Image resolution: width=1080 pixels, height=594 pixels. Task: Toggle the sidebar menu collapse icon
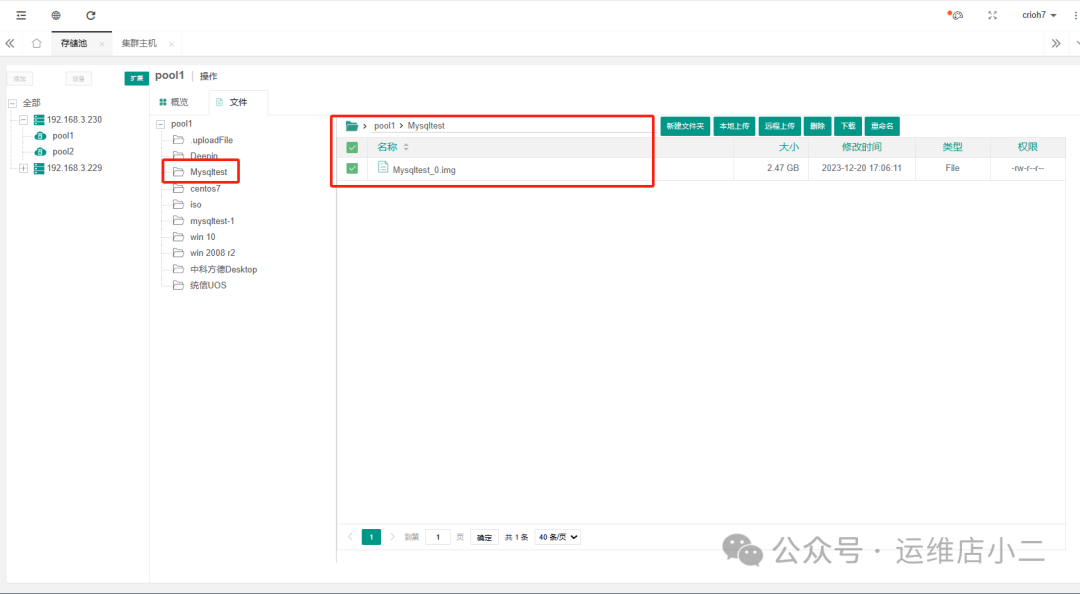click(21, 15)
